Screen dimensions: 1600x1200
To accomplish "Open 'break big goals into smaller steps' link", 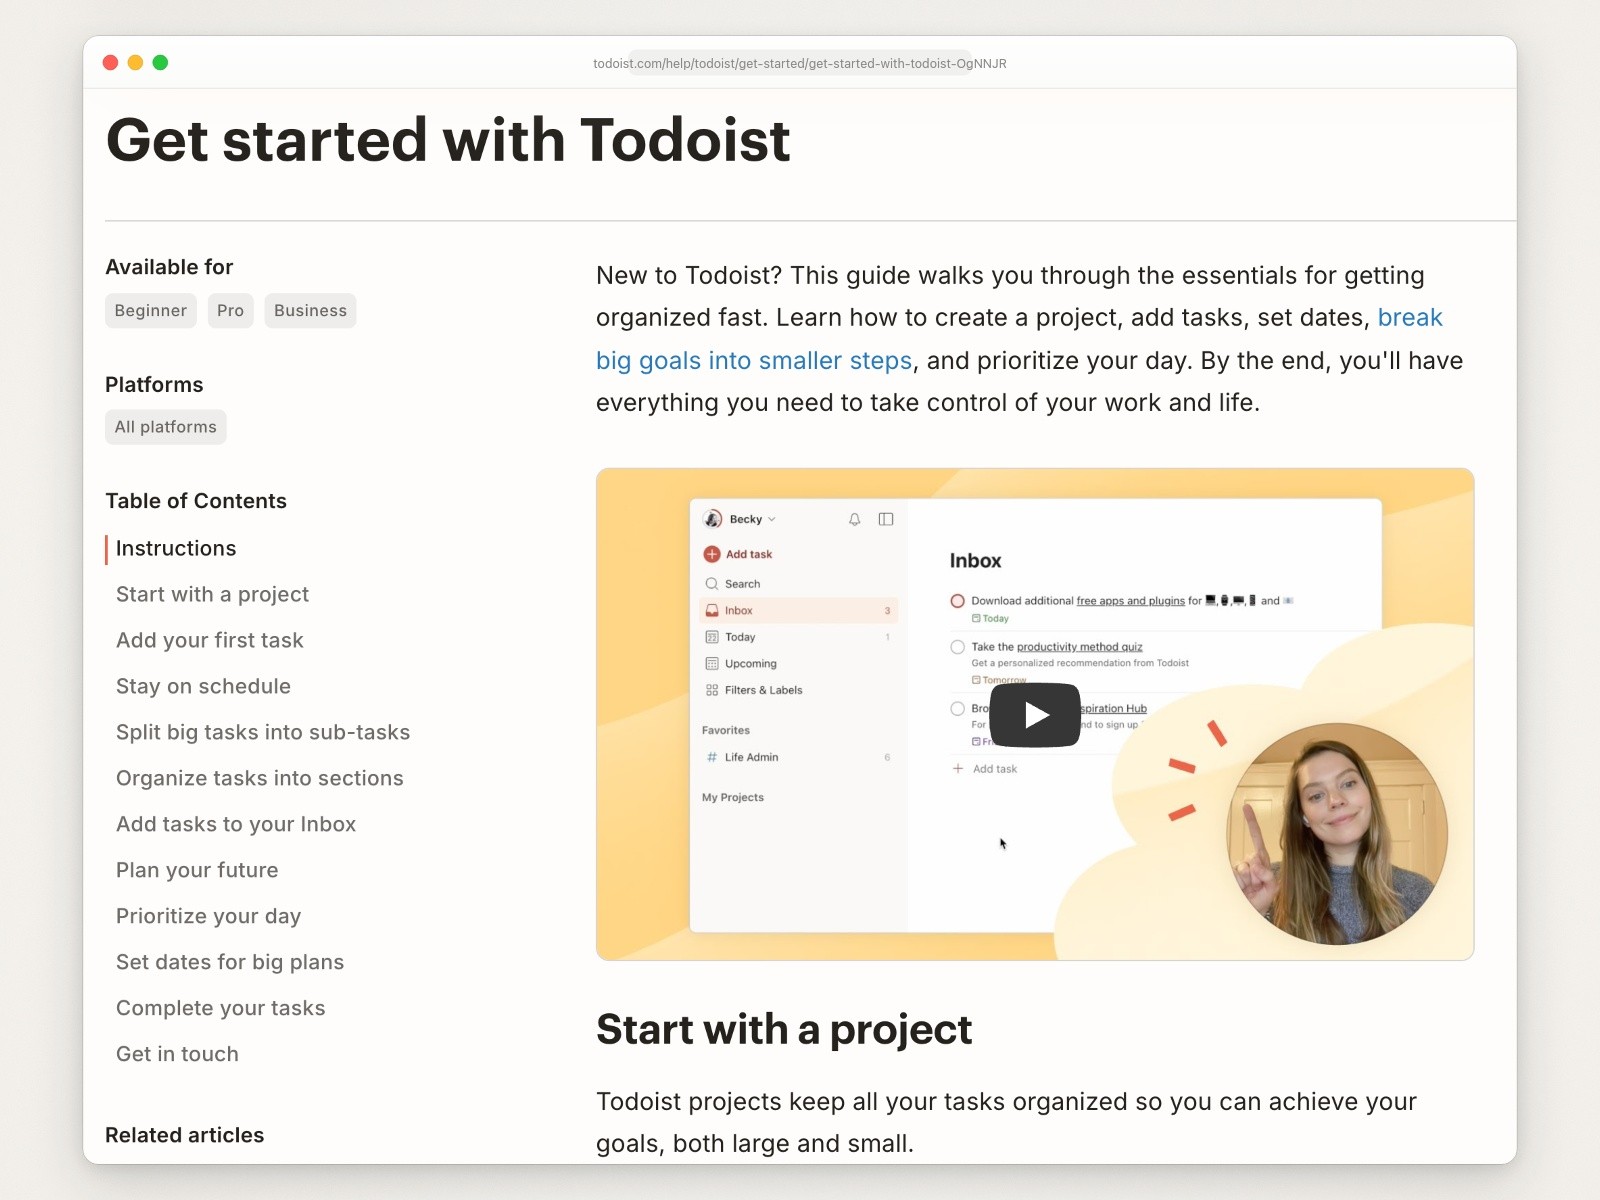I will 1019,339.
